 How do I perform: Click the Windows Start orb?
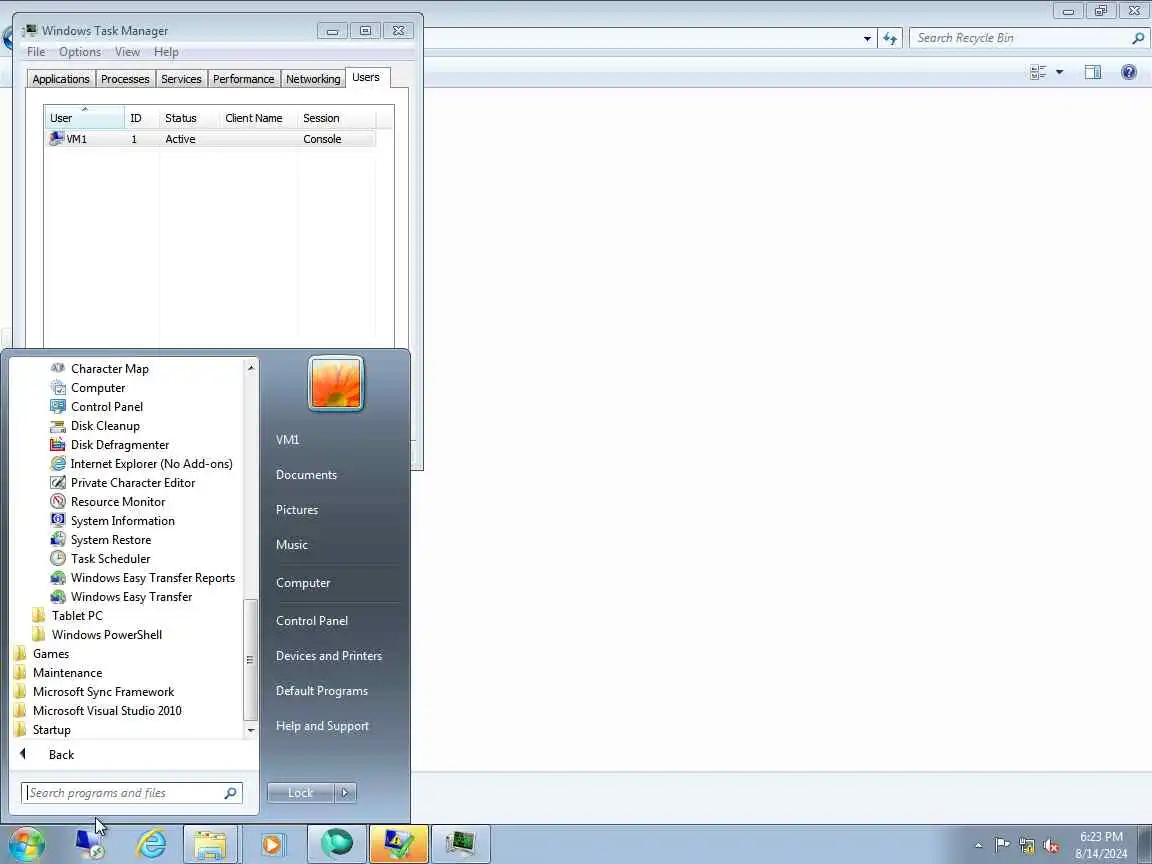[26, 843]
